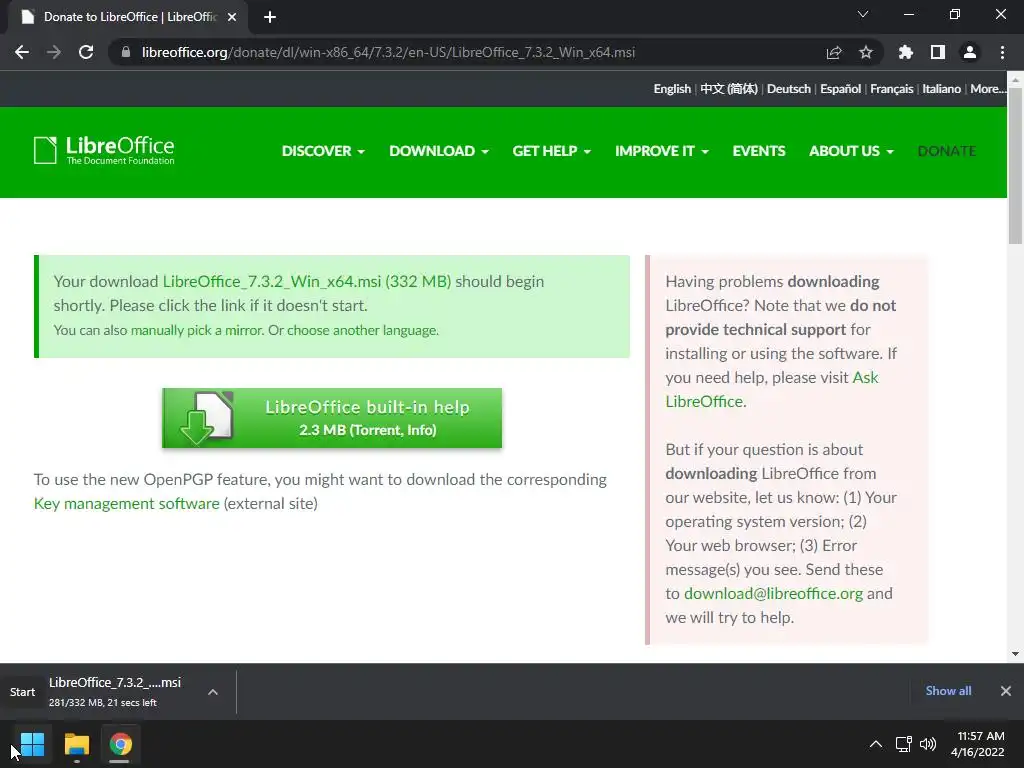Expand the ABOUT US menu

[x=851, y=151]
